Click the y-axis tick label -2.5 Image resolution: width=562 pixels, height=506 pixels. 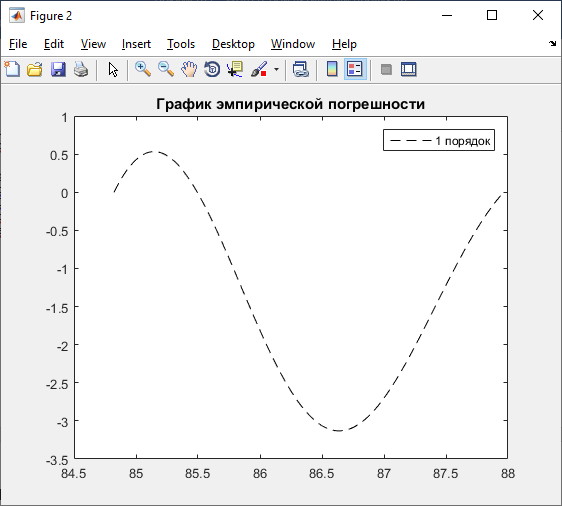[x=57, y=385]
